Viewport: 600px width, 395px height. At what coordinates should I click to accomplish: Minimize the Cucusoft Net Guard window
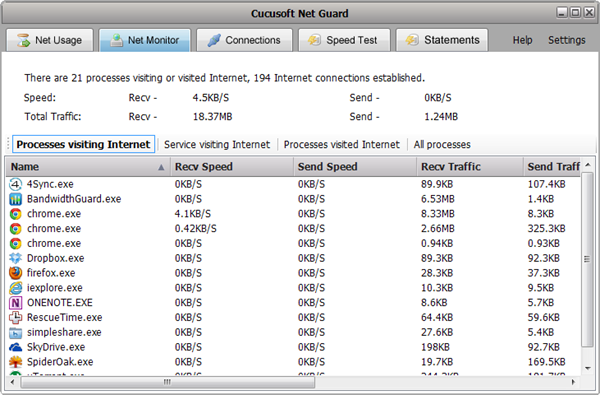coord(562,12)
